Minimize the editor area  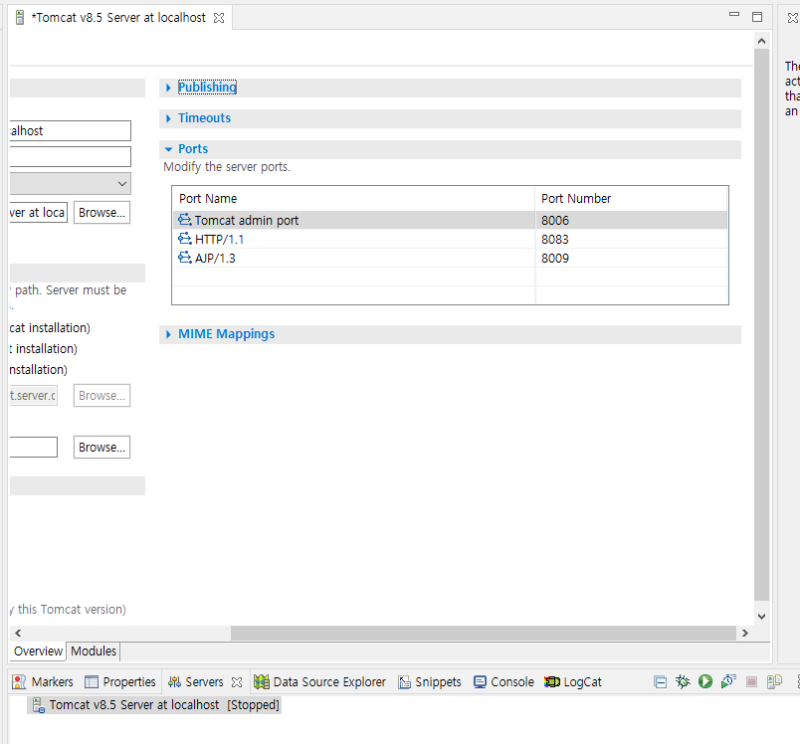point(734,15)
